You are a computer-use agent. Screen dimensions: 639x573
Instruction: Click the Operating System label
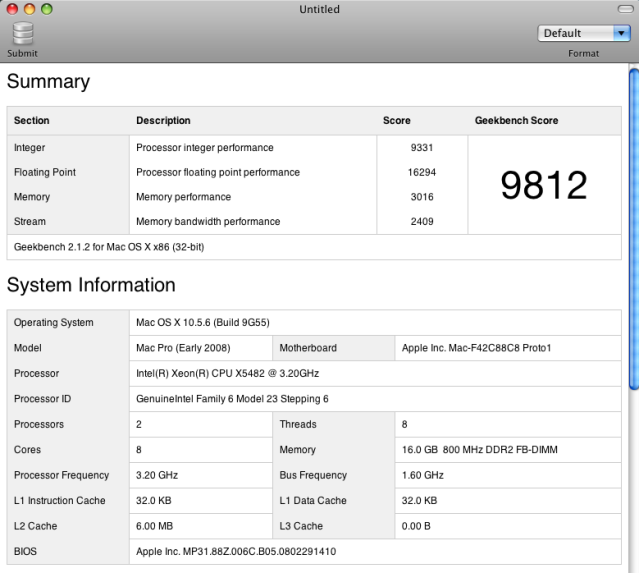[x=53, y=322]
